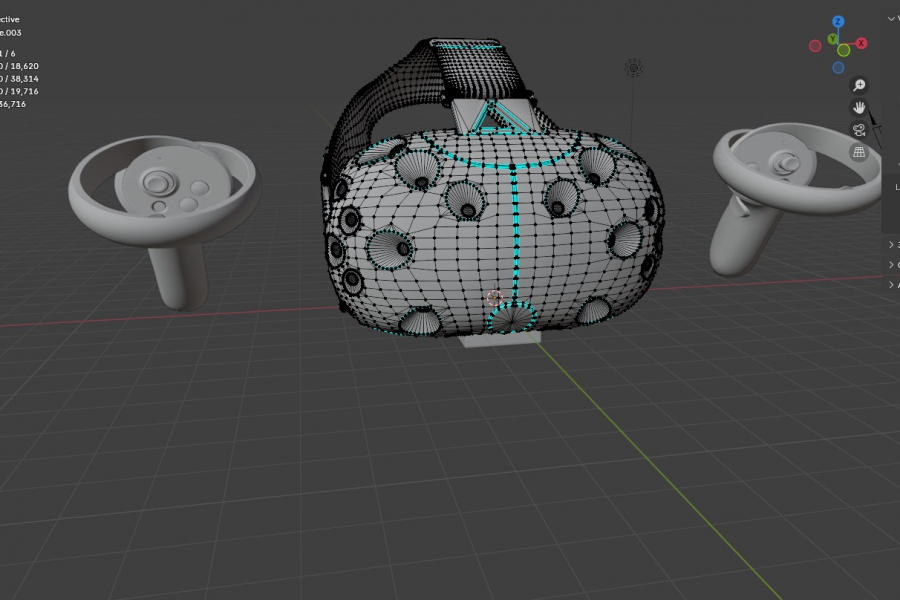Click the light object above the headset
The height and width of the screenshot is (600, 900).
pos(633,68)
